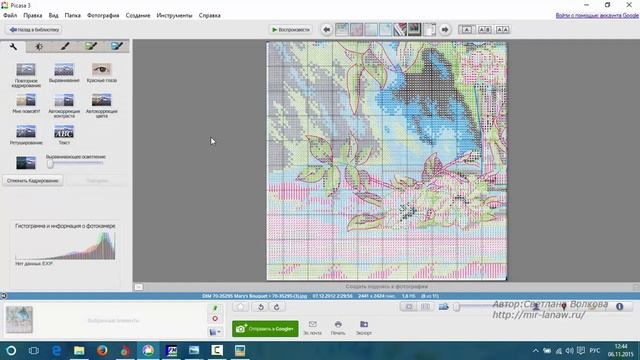Screen dimensions: 640x360
Task: Open Firefox from the taskbar
Action: point(102,351)
